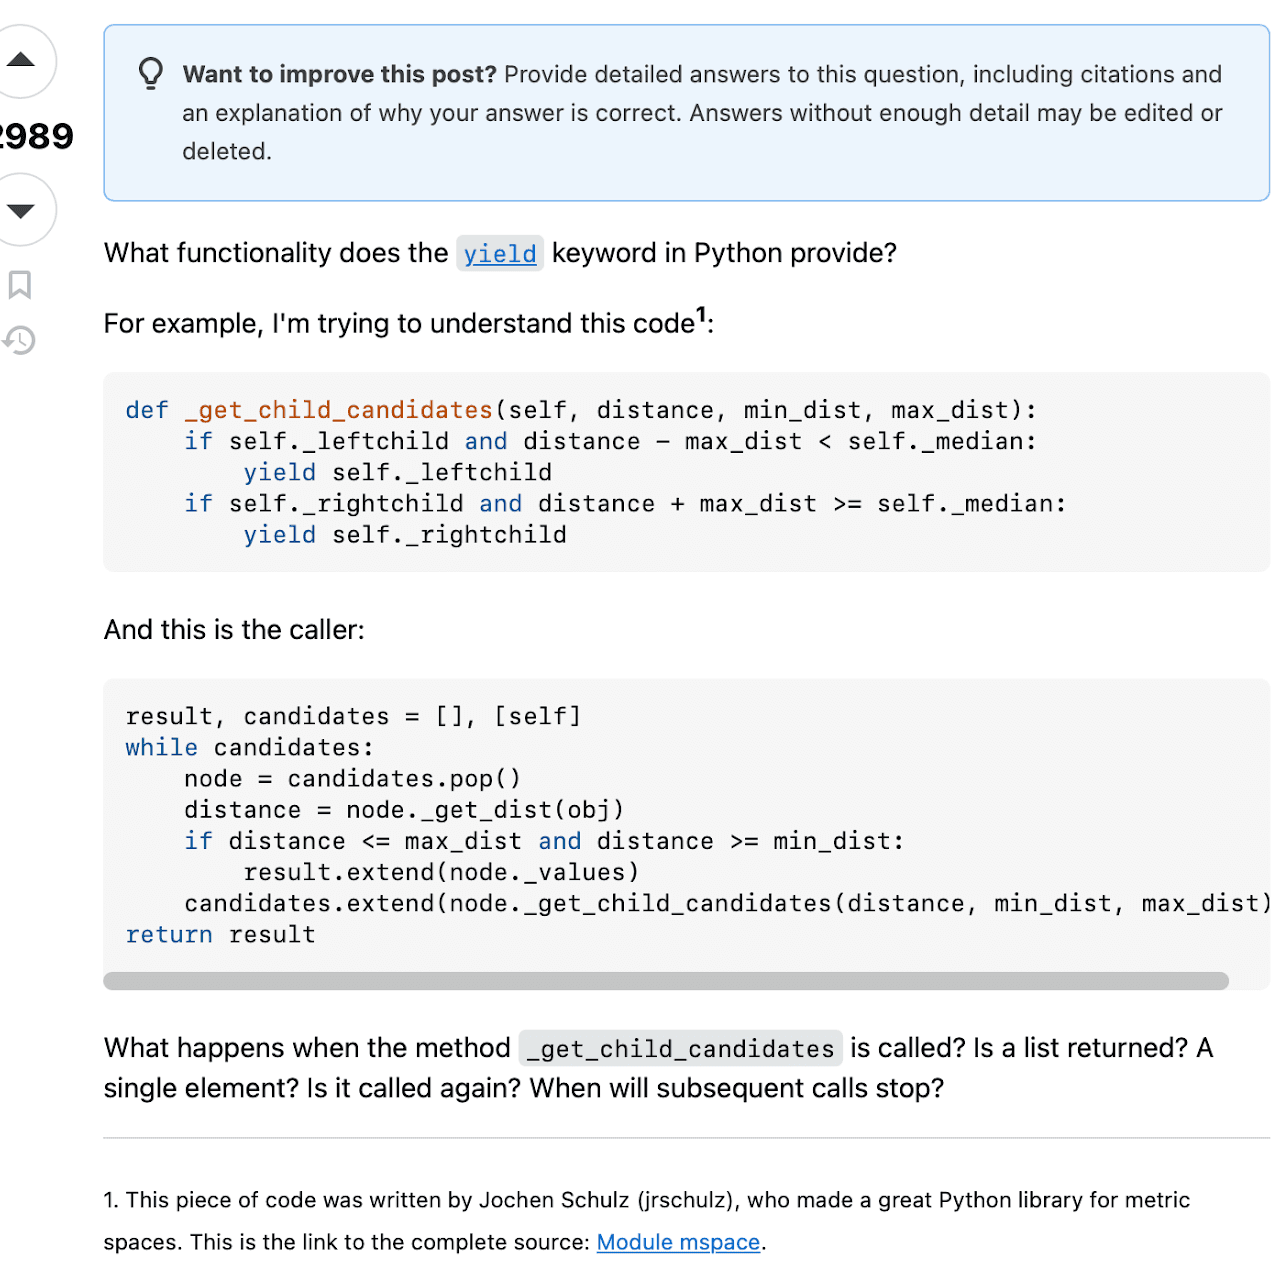Click the caller code block's horizontal scrollbar
The height and width of the screenshot is (1280, 1280).
click(665, 981)
